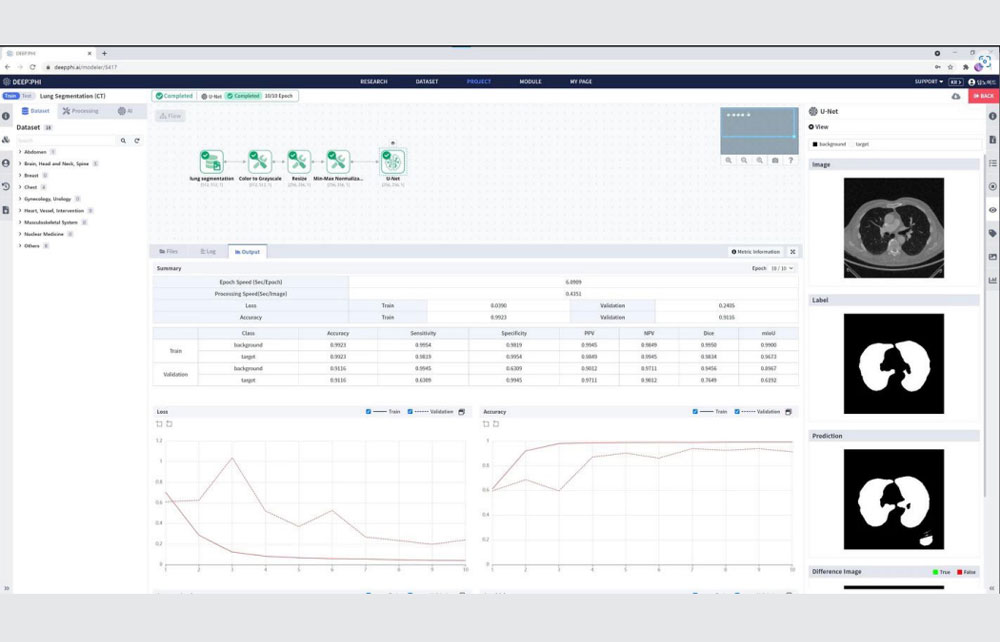Click the Min-Max Normalization node icon
The image size is (1000, 642).
pos(338,161)
